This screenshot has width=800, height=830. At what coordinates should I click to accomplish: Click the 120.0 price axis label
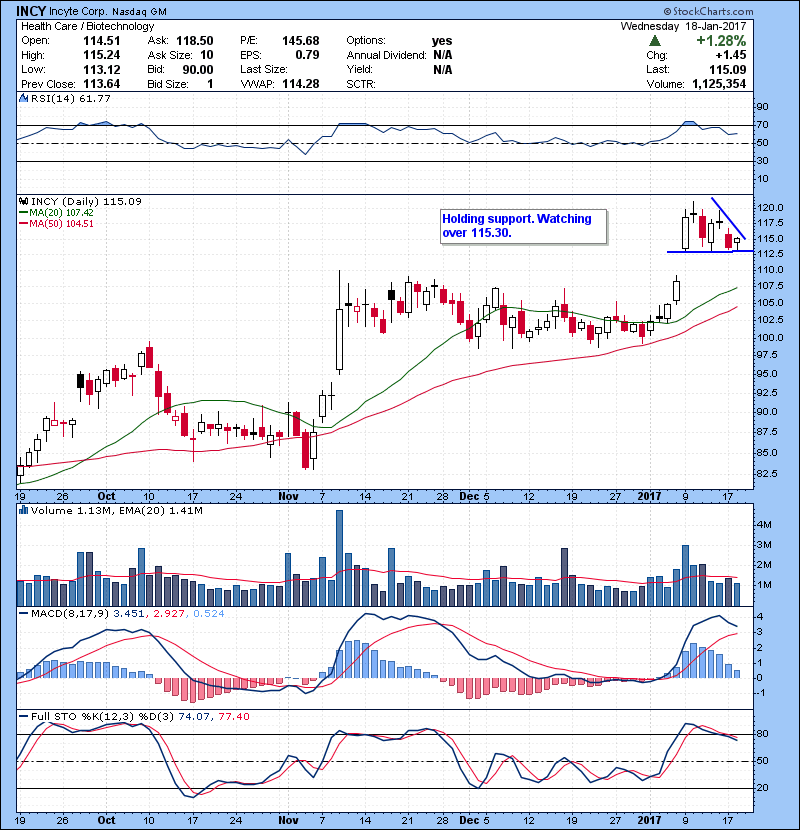(770, 208)
